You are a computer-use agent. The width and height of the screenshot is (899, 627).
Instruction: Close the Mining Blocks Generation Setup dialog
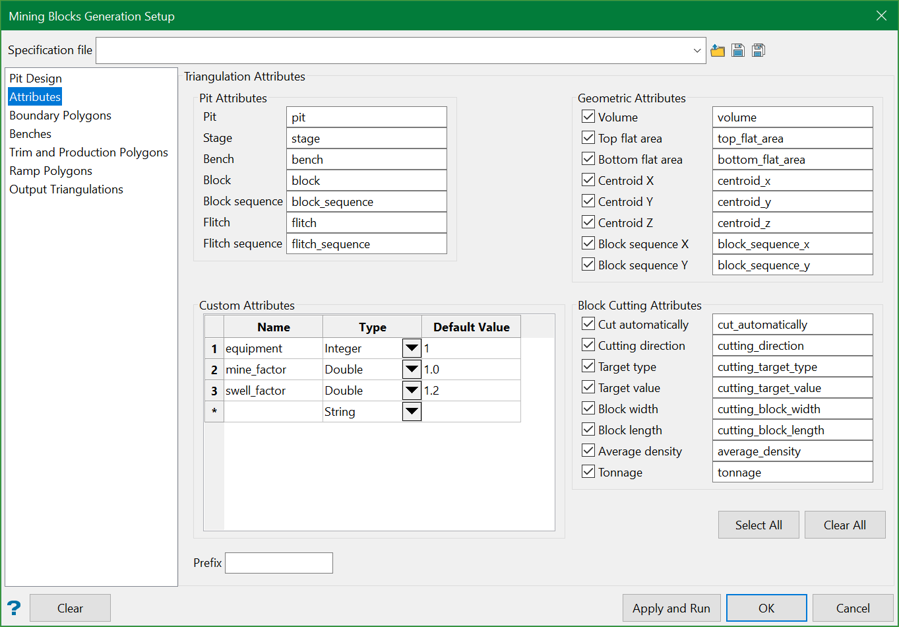click(x=881, y=16)
